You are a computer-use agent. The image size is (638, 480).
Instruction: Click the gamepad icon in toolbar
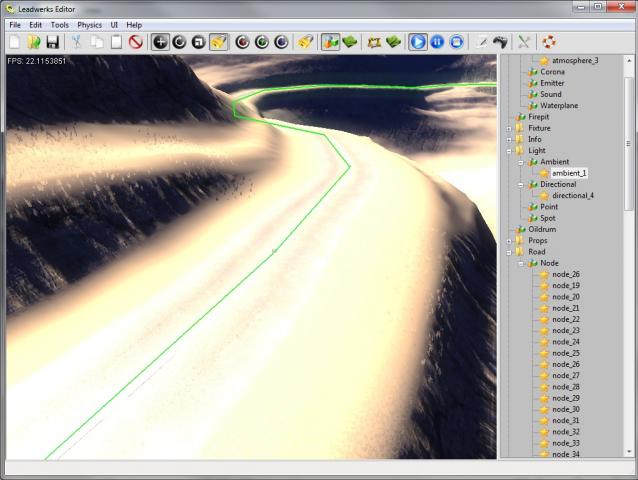click(500, 42)
